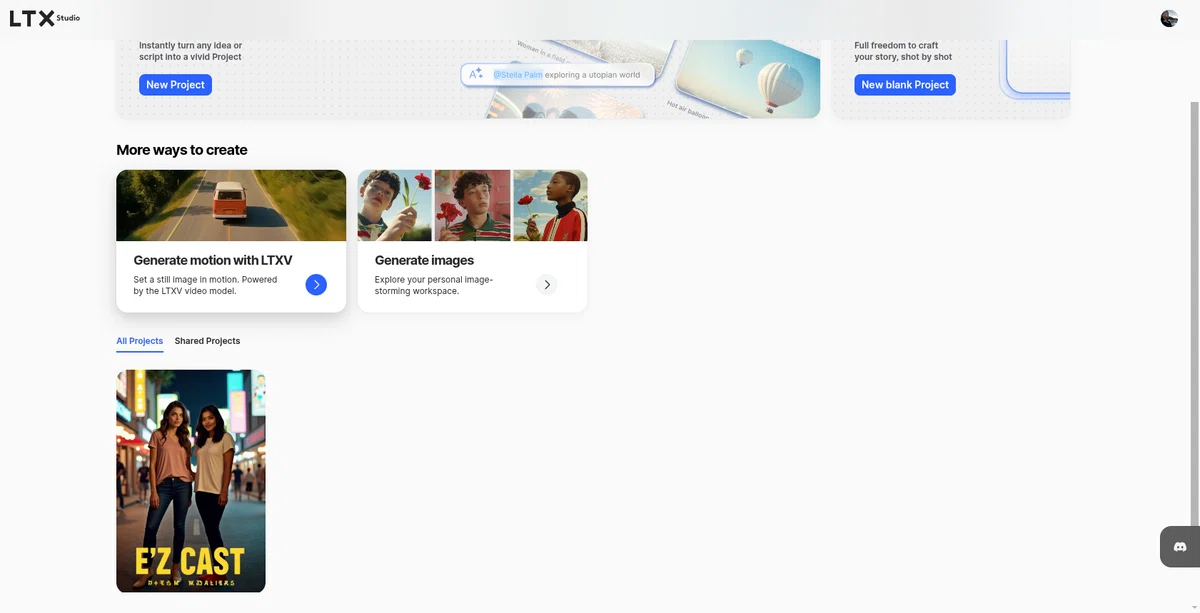Click the blue arrow on Generate motion card
The image size is (1200, 613).
[316, 285]
